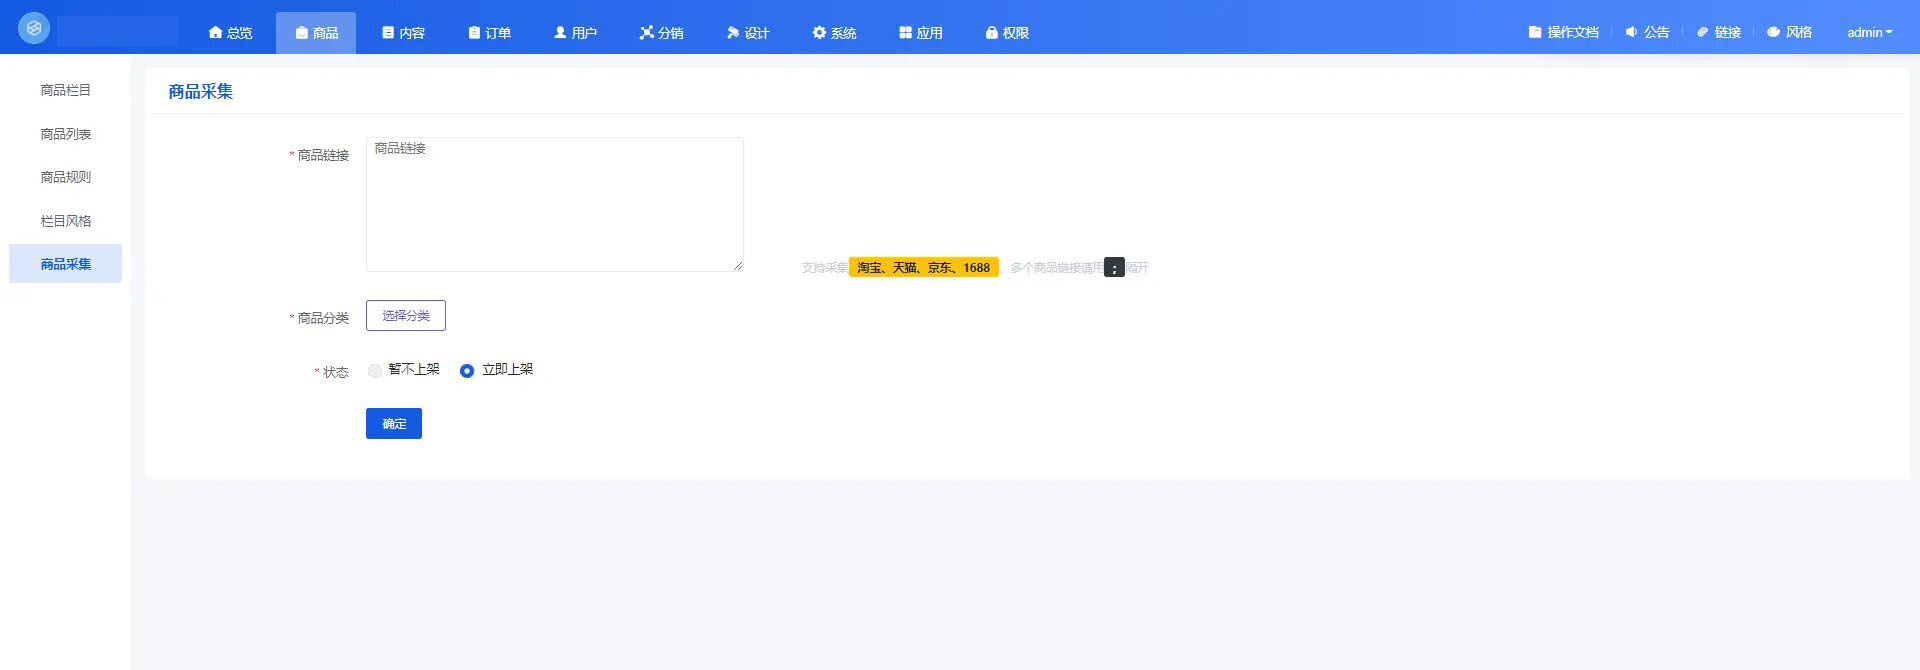
Task: Click the person icon beside 用户
Action: (x=560, y=33)
